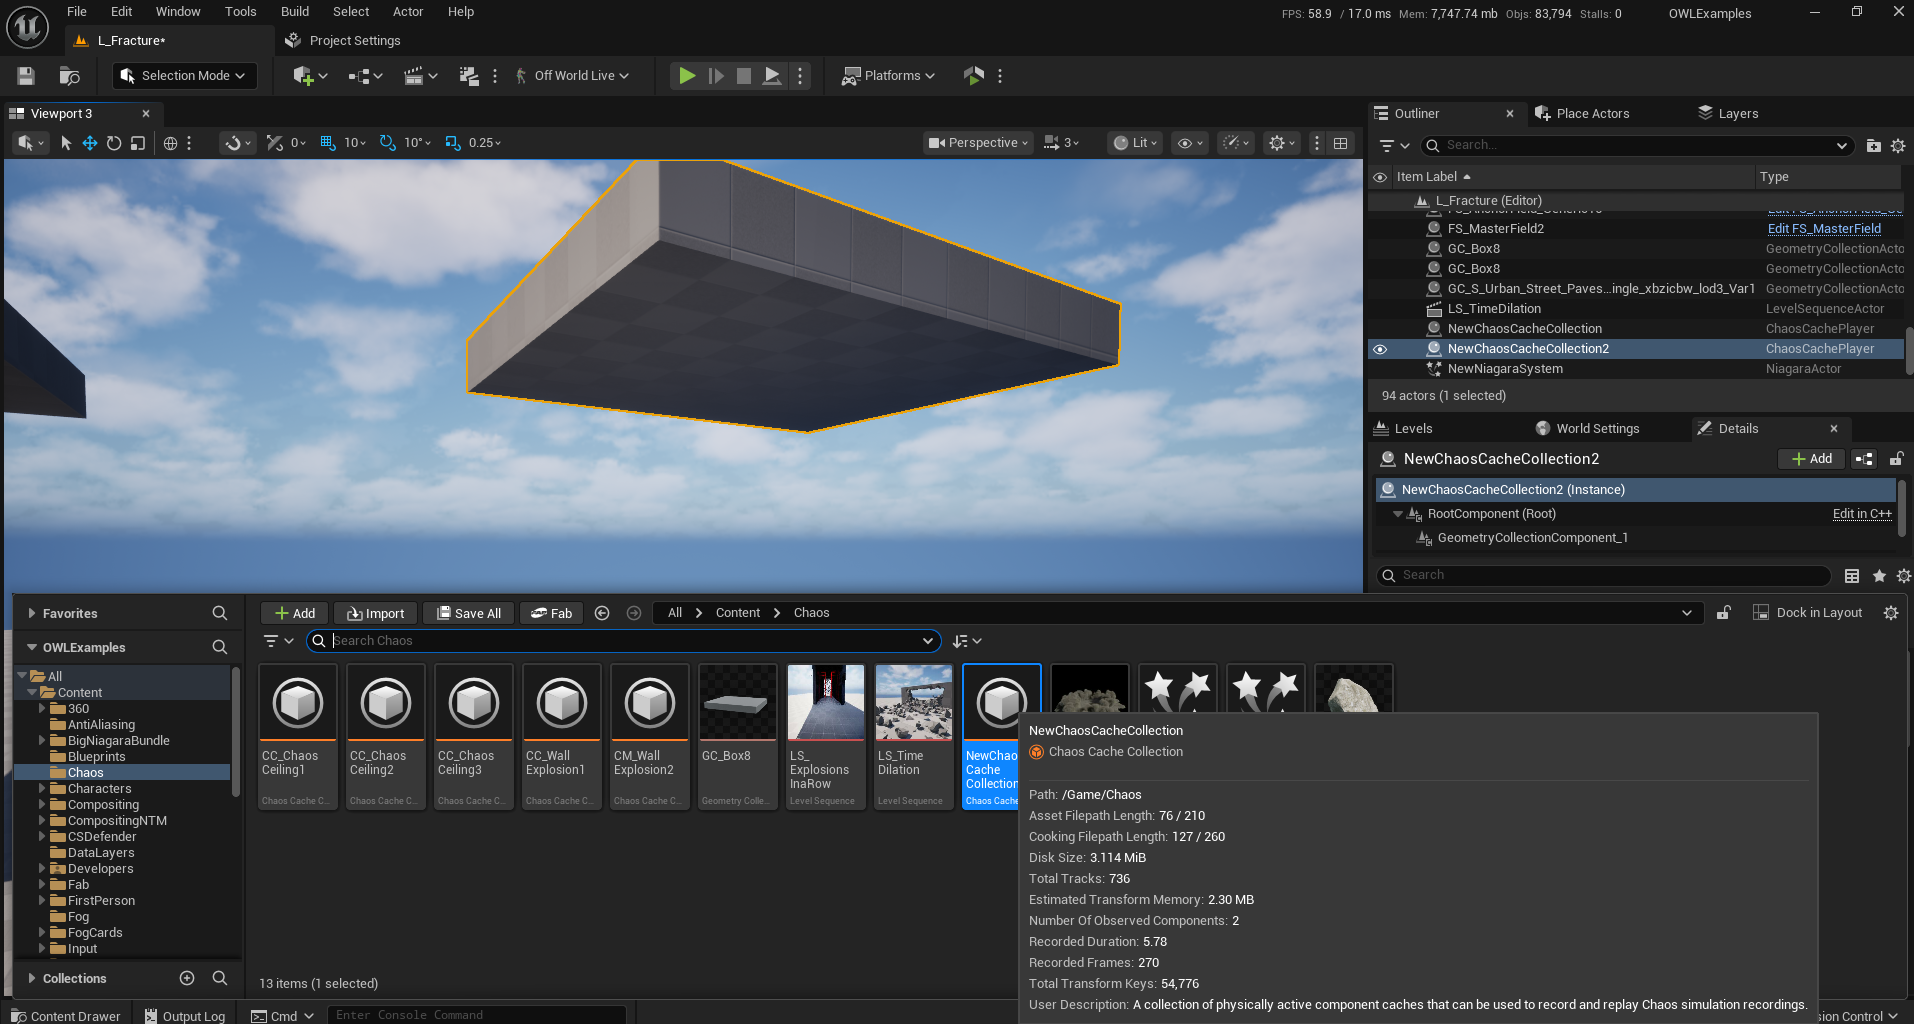Viewport: 1914px width, 1024px height.
Task: Open the Platforms dropdown menu
Action: (888, 76)
